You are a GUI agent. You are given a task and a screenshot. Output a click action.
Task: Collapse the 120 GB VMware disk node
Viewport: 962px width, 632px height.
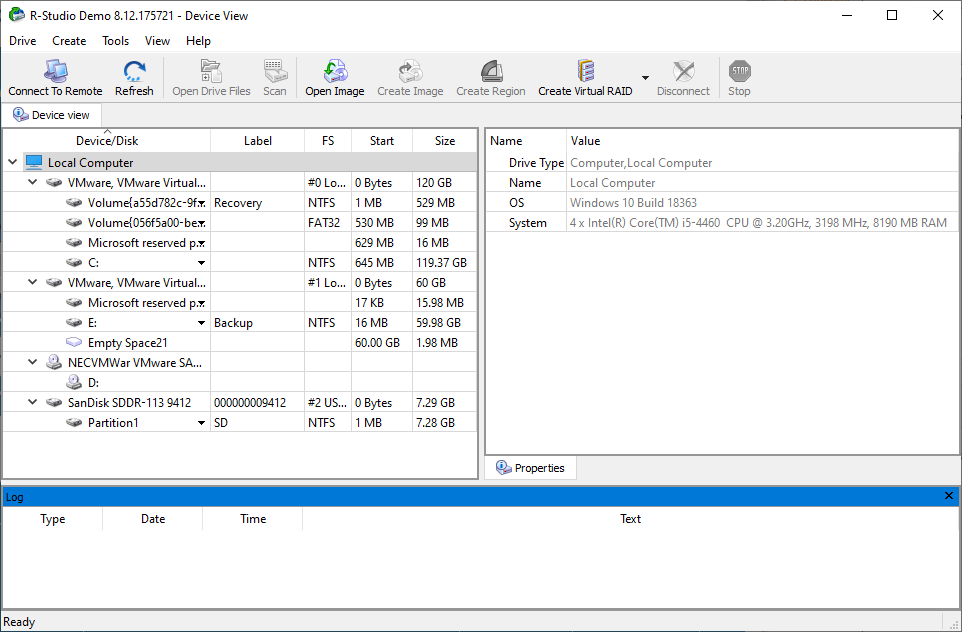pos(33,182)
